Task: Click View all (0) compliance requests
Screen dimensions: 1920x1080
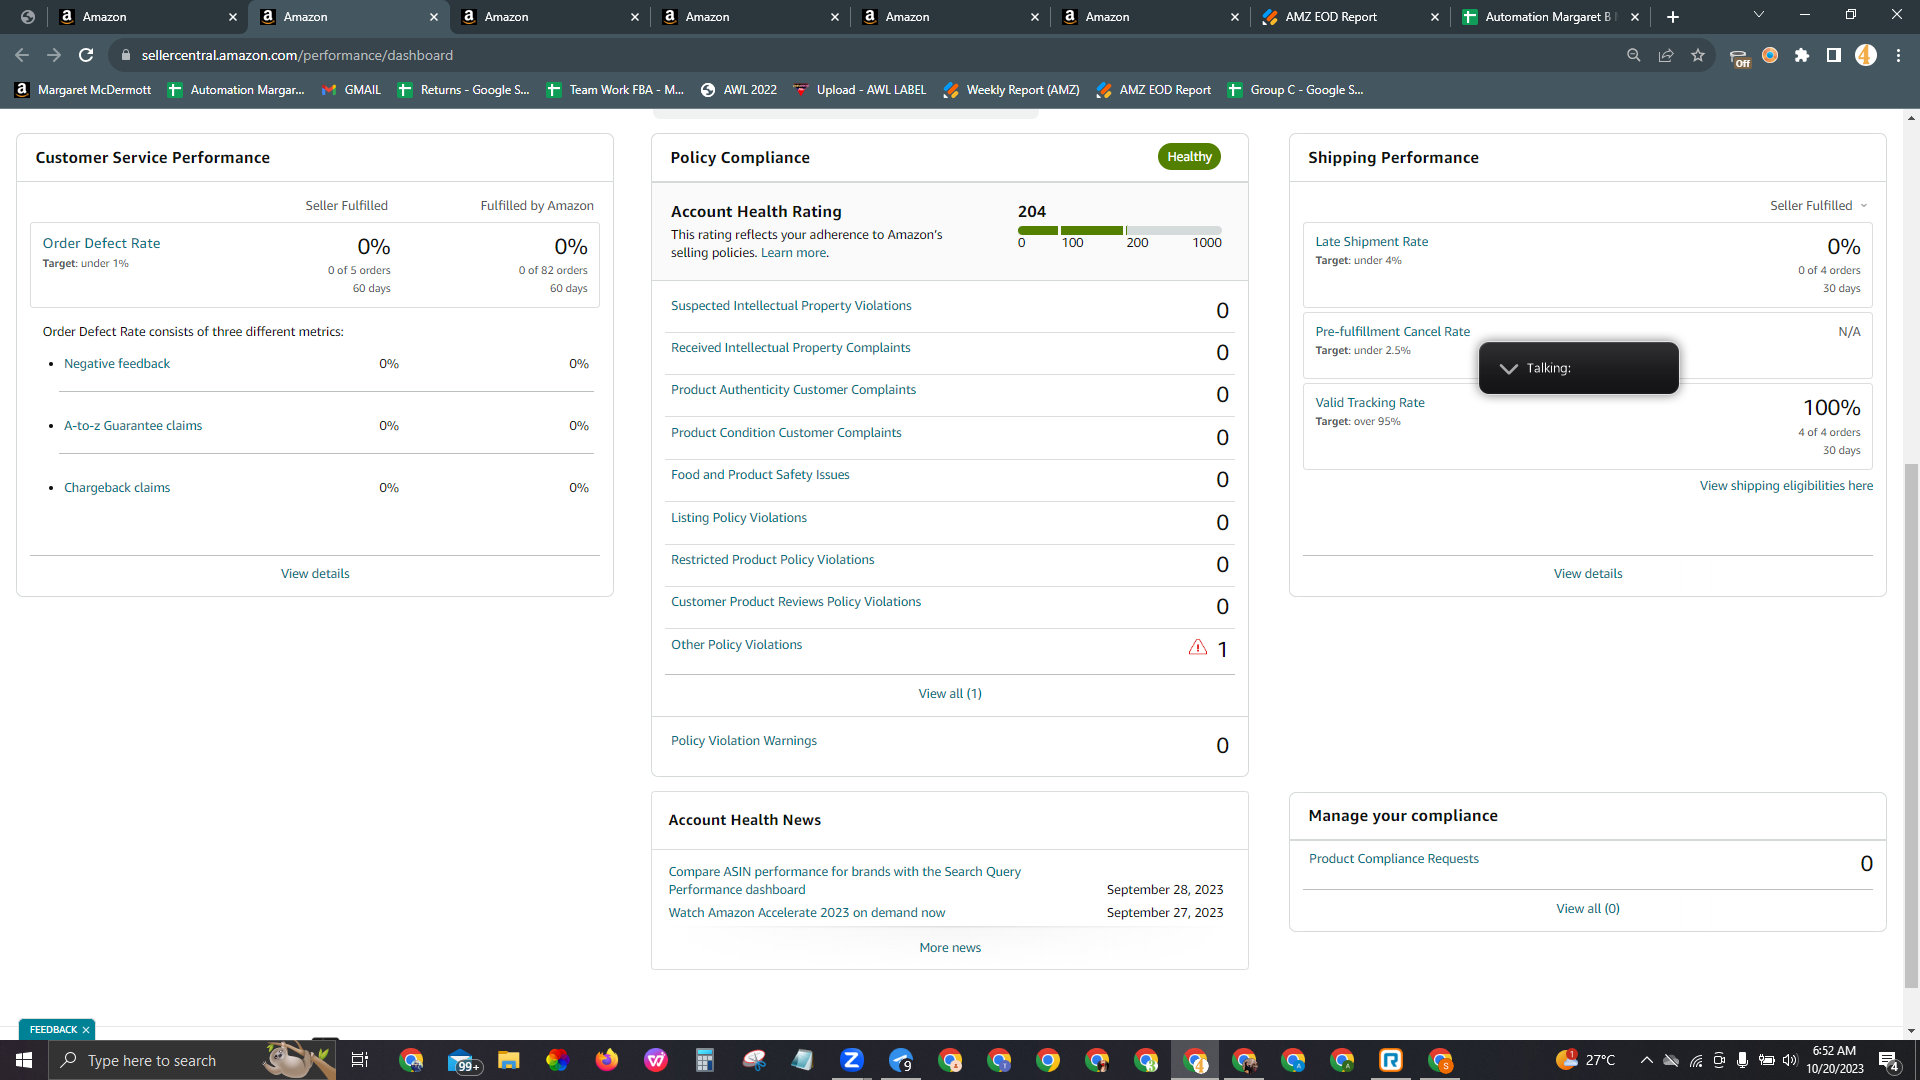Action: coord(1588,909)
